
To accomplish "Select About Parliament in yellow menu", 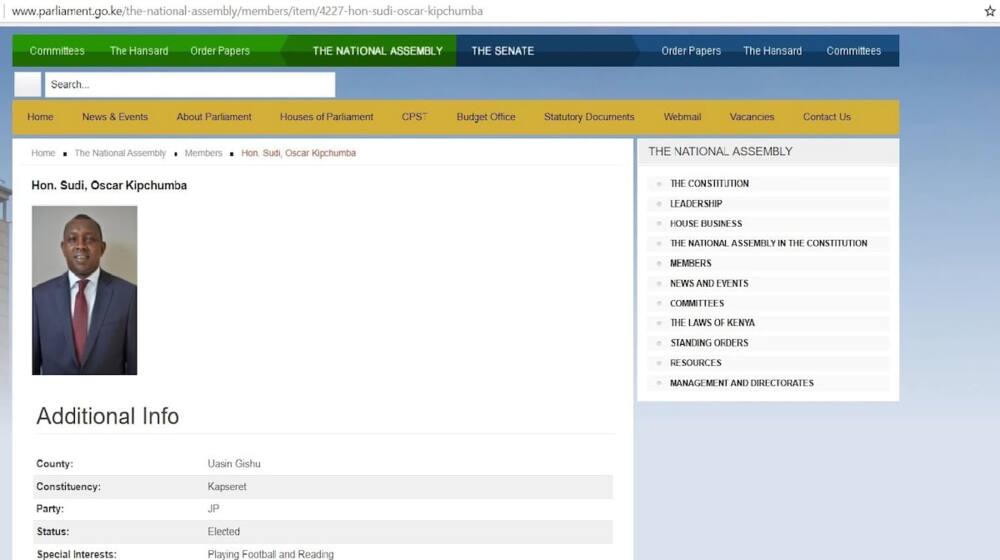I will (214, 117).
